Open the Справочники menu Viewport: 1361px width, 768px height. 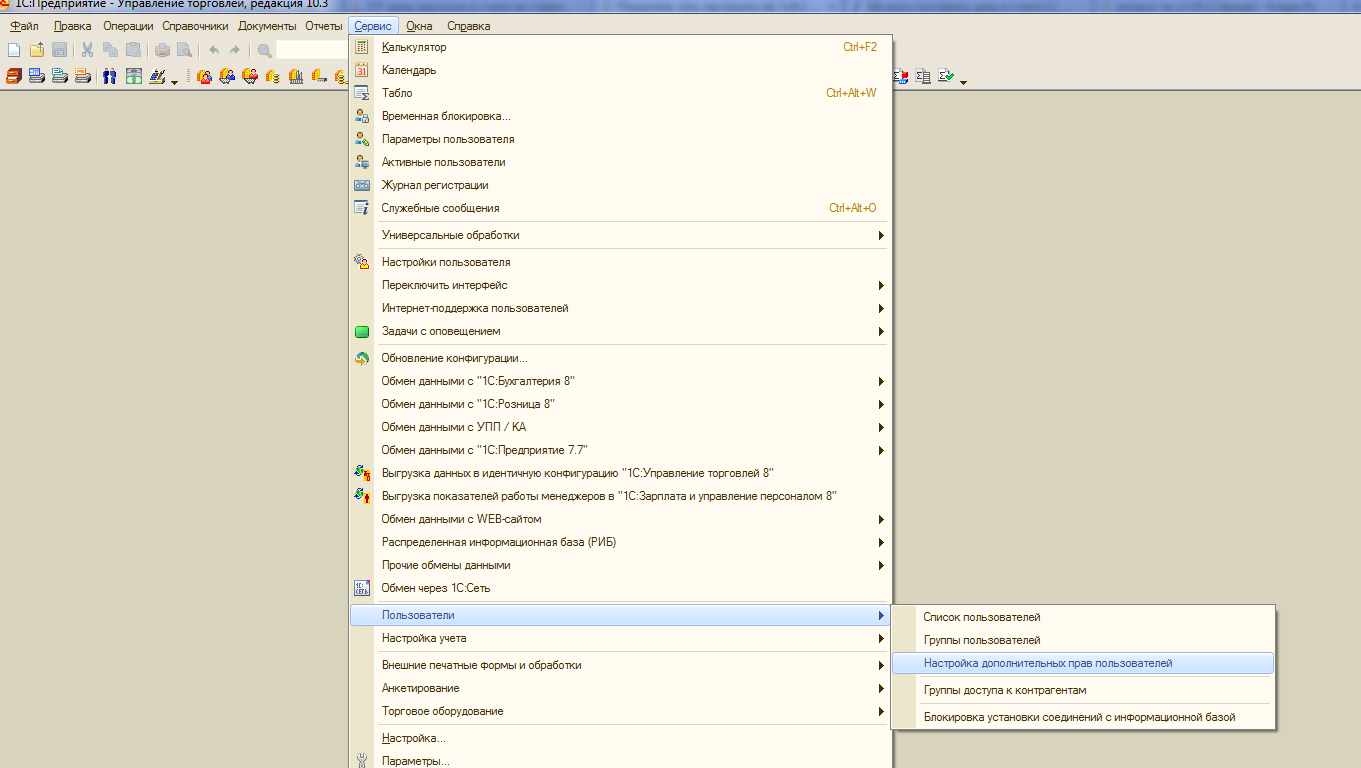(x=195, y=26)
